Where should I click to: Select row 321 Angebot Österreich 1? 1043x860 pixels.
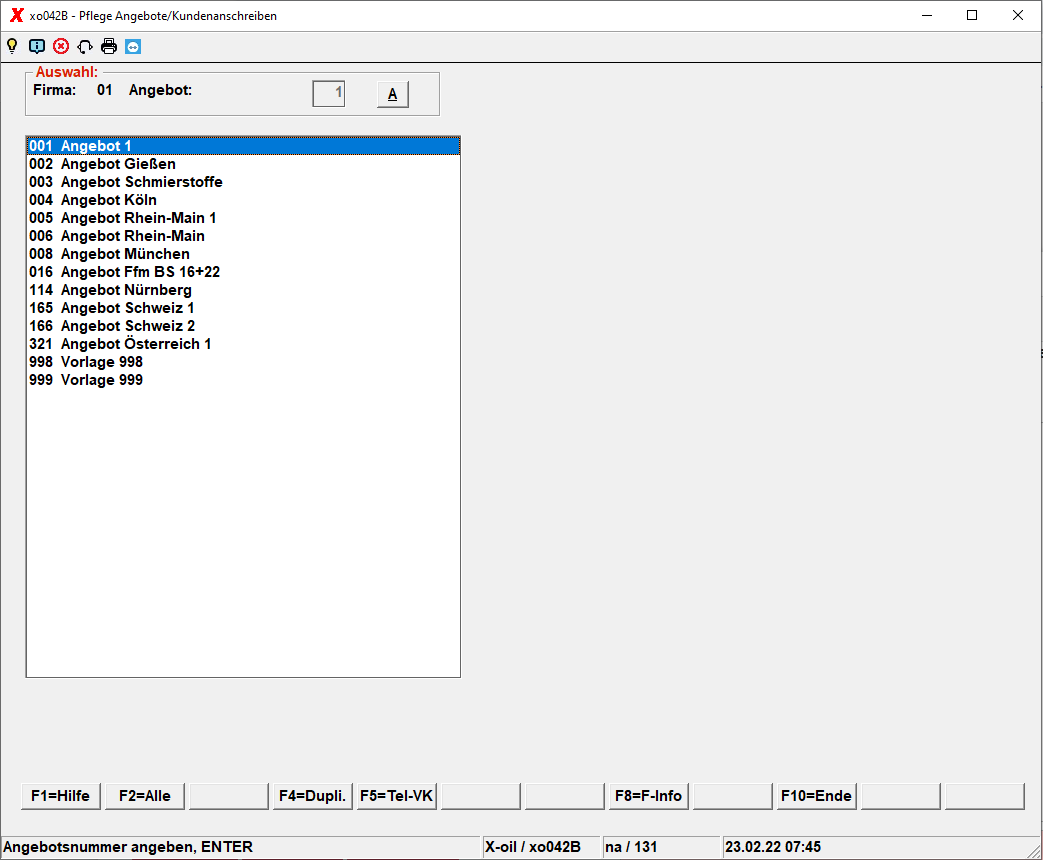[243, 343]
